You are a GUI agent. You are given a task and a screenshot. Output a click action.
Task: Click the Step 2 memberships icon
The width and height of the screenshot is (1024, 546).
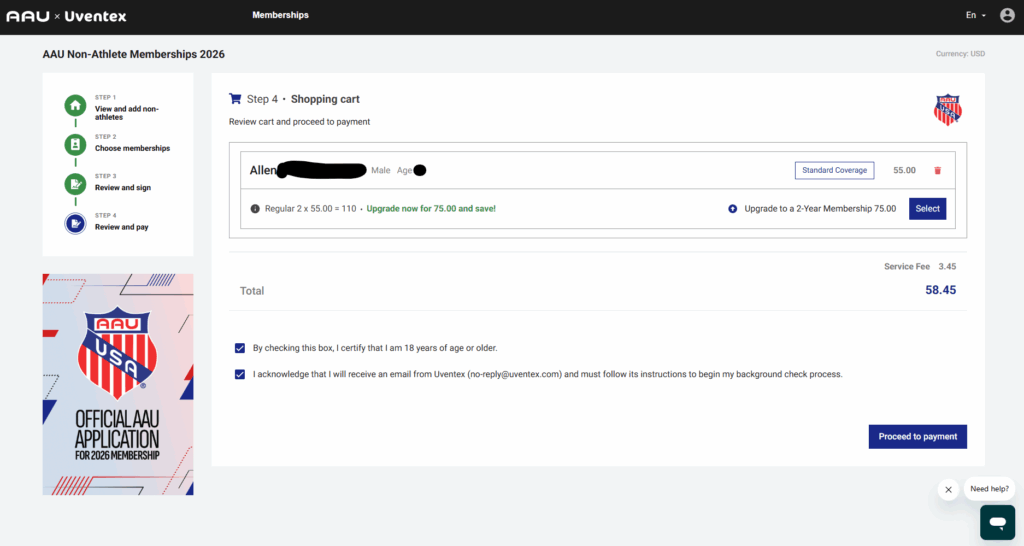[75, 145]
